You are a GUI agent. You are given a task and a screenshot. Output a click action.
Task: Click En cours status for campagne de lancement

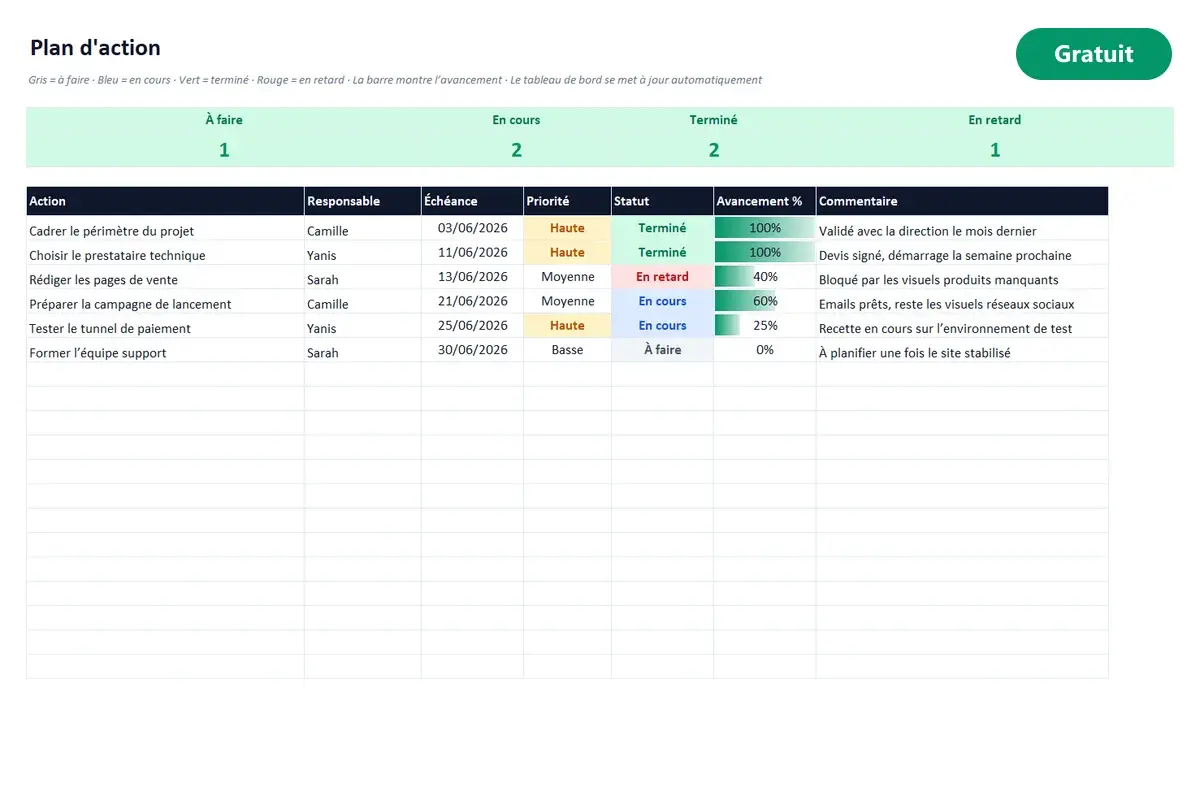[x=662, y=301]
